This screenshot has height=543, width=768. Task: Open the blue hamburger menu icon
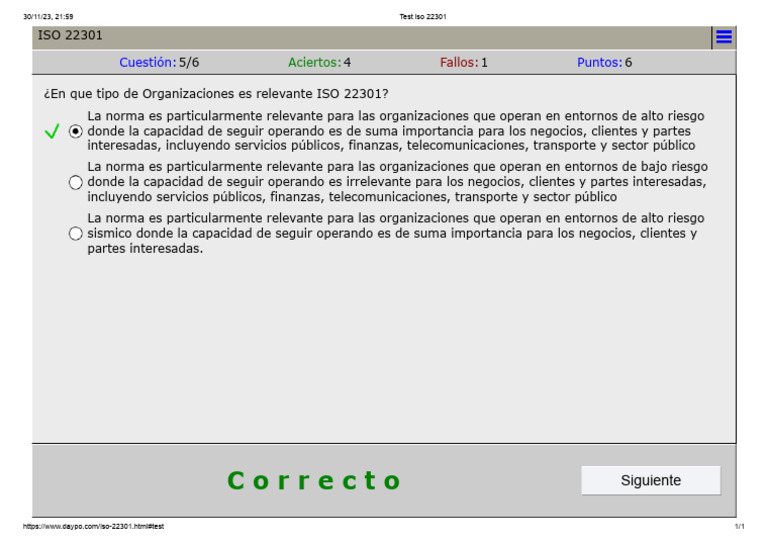[724, 37]
